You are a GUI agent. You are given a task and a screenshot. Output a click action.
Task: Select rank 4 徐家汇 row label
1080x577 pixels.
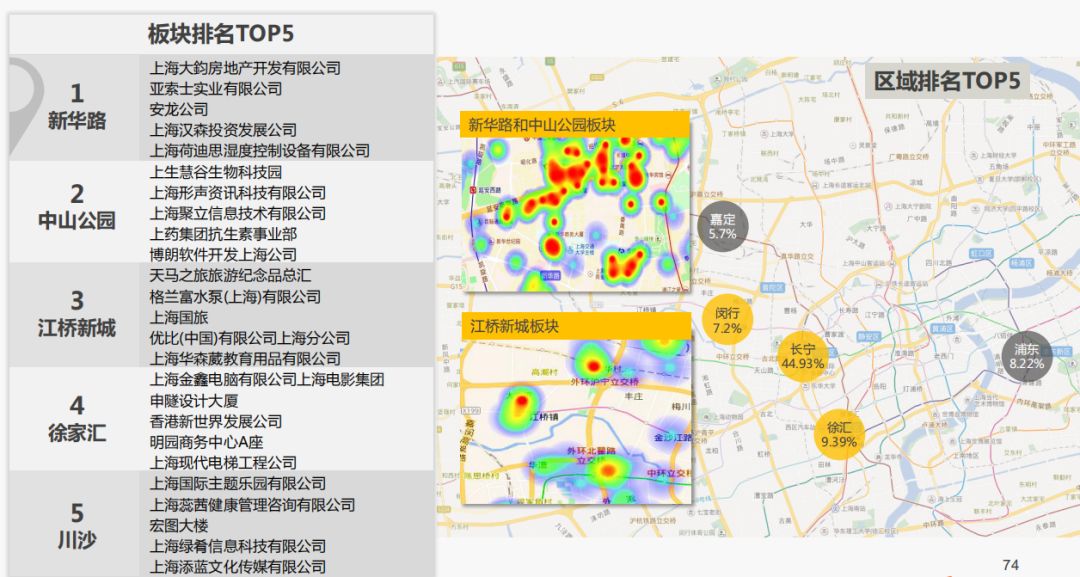pos(76,420)
